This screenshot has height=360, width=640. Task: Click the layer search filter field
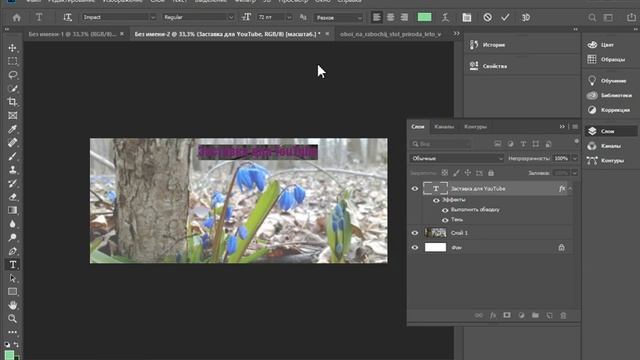[x=440, y=144]
